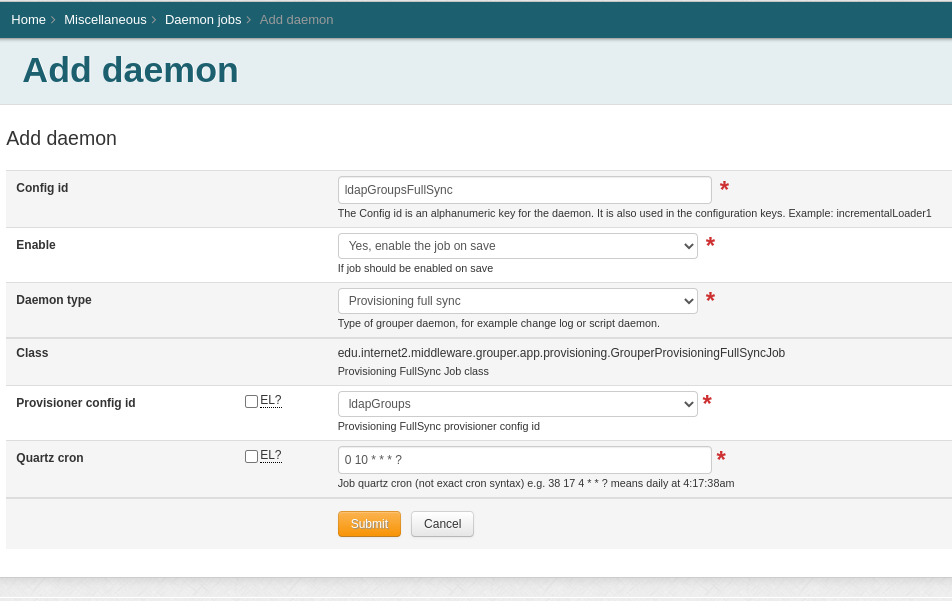Click the required asterisk next to Quartz cron
The width and height of the screenshot is (952, 601).
[721, 459]
